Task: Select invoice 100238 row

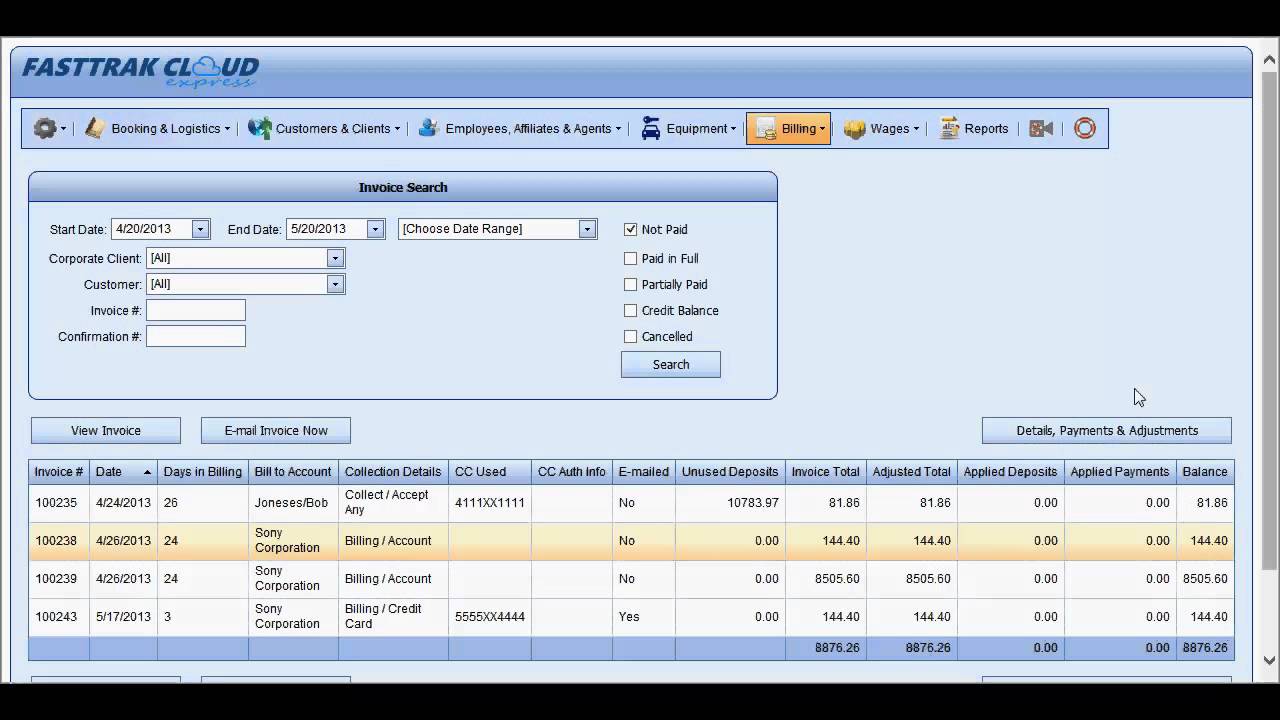Action: point(631,541)
